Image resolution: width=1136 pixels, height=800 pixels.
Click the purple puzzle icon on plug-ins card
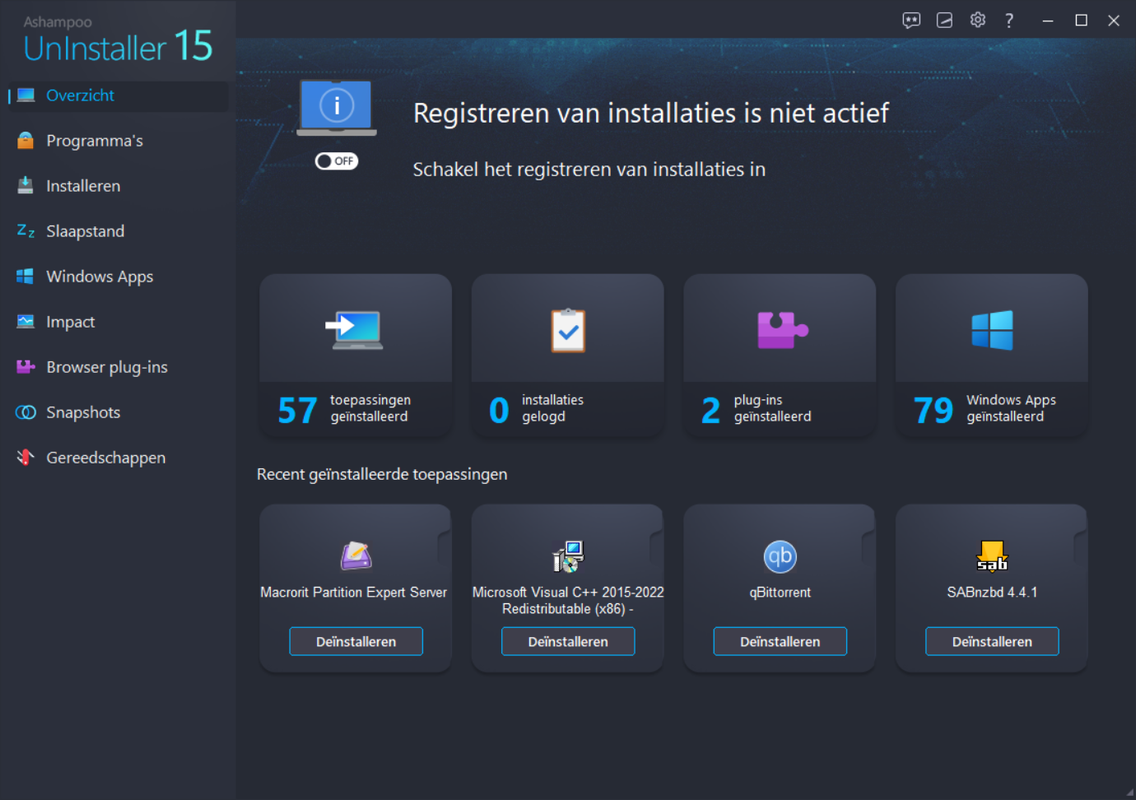(x=782, y=330)
